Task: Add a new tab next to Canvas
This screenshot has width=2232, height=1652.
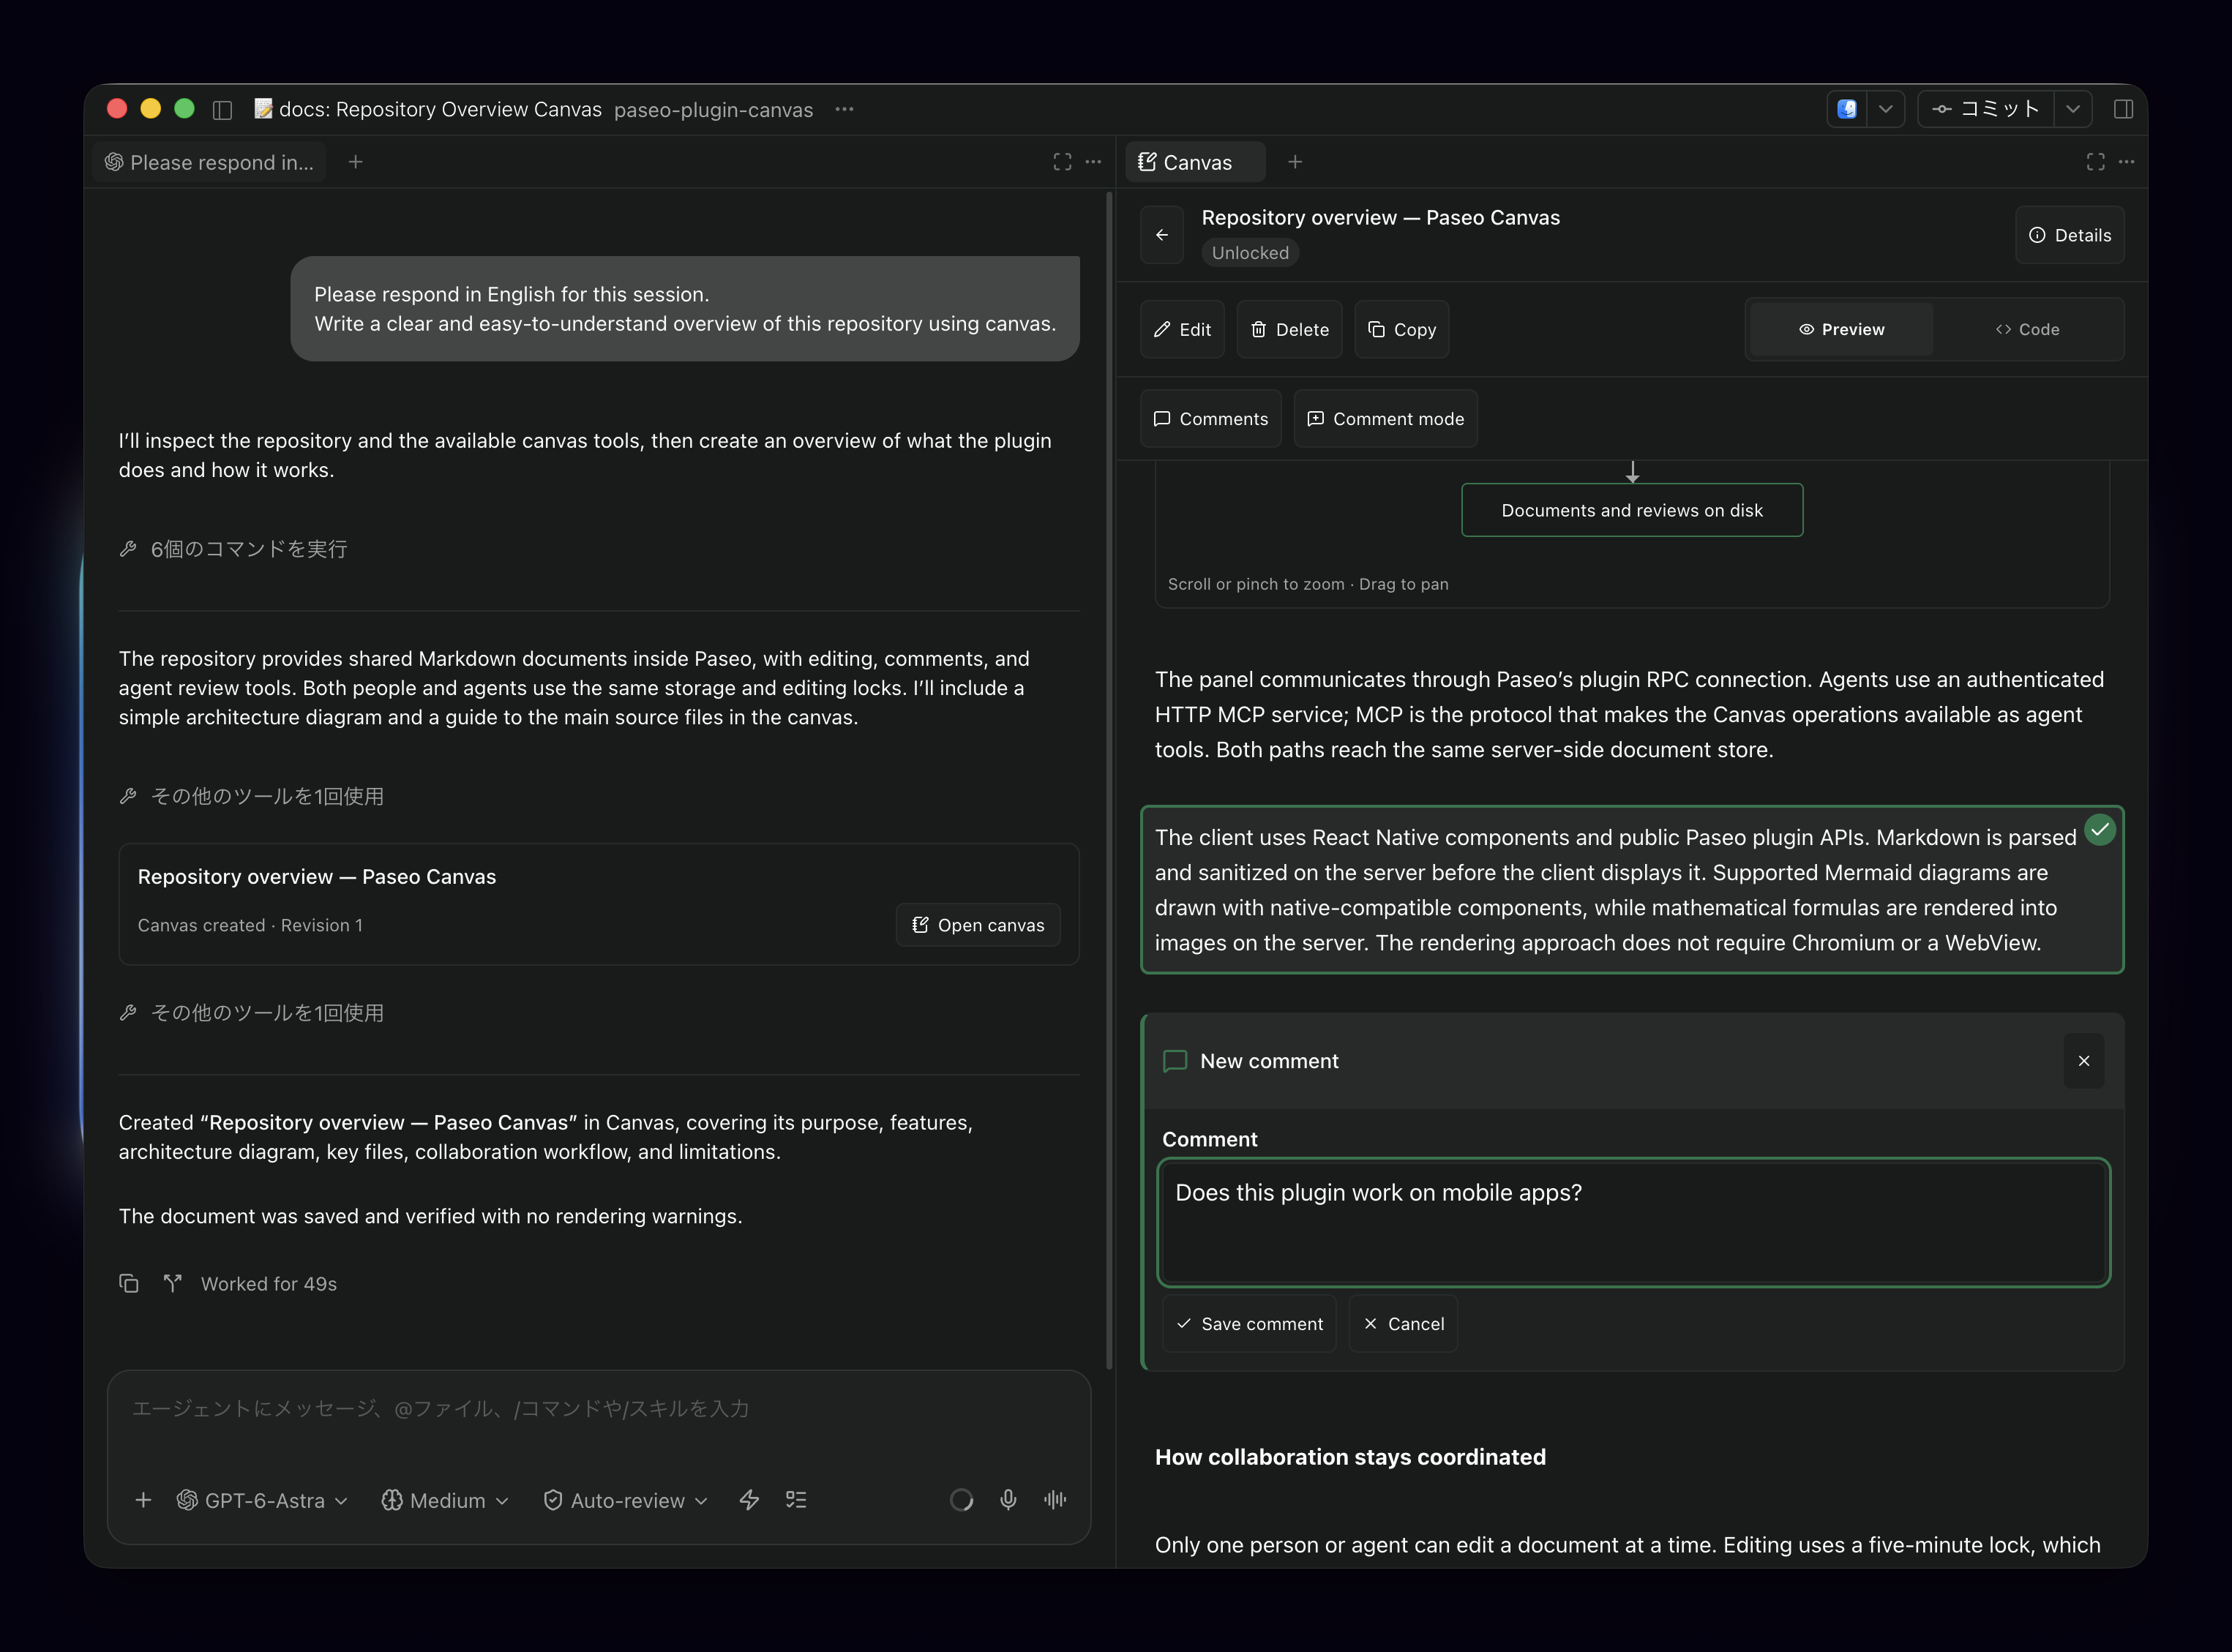Action: (x=1295, y=162)
